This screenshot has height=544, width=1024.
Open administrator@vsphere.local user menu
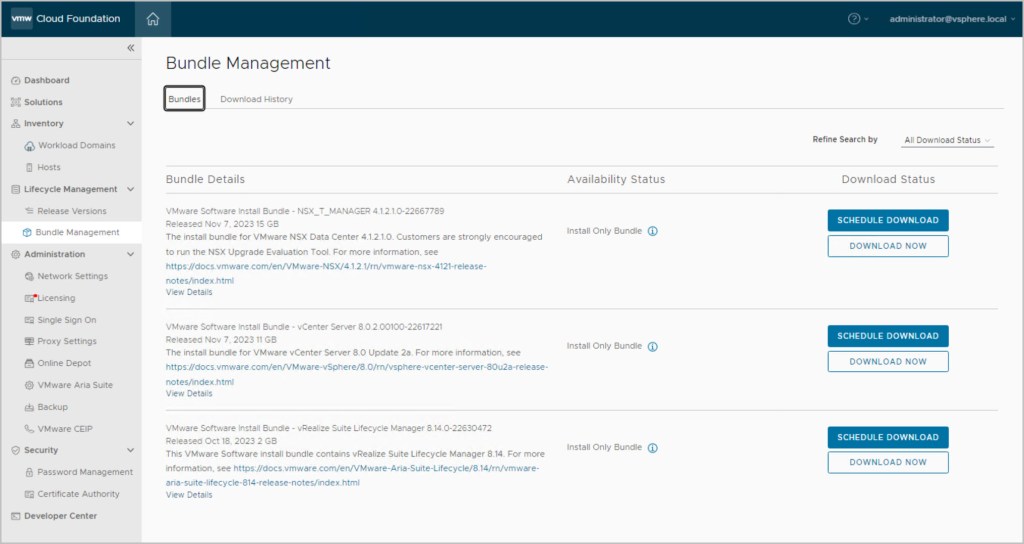click(x=948, y=19)
